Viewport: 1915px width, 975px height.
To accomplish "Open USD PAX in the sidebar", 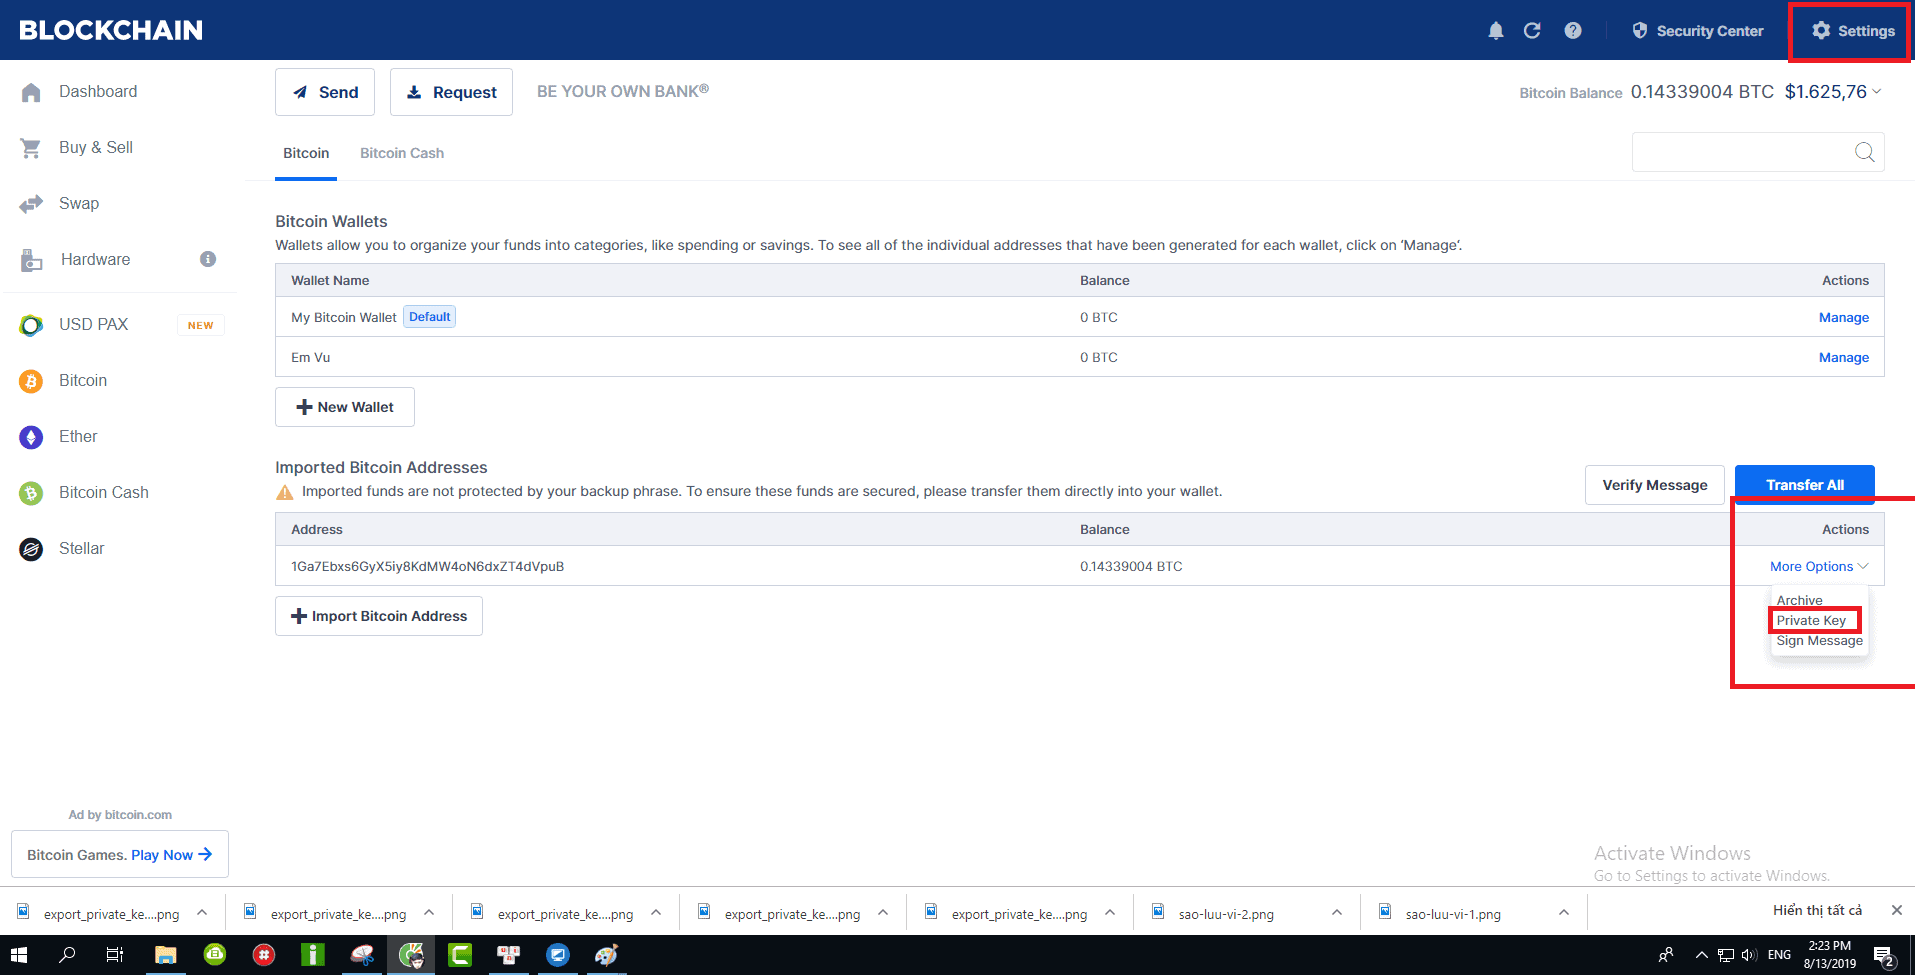I will coord(93,324).
